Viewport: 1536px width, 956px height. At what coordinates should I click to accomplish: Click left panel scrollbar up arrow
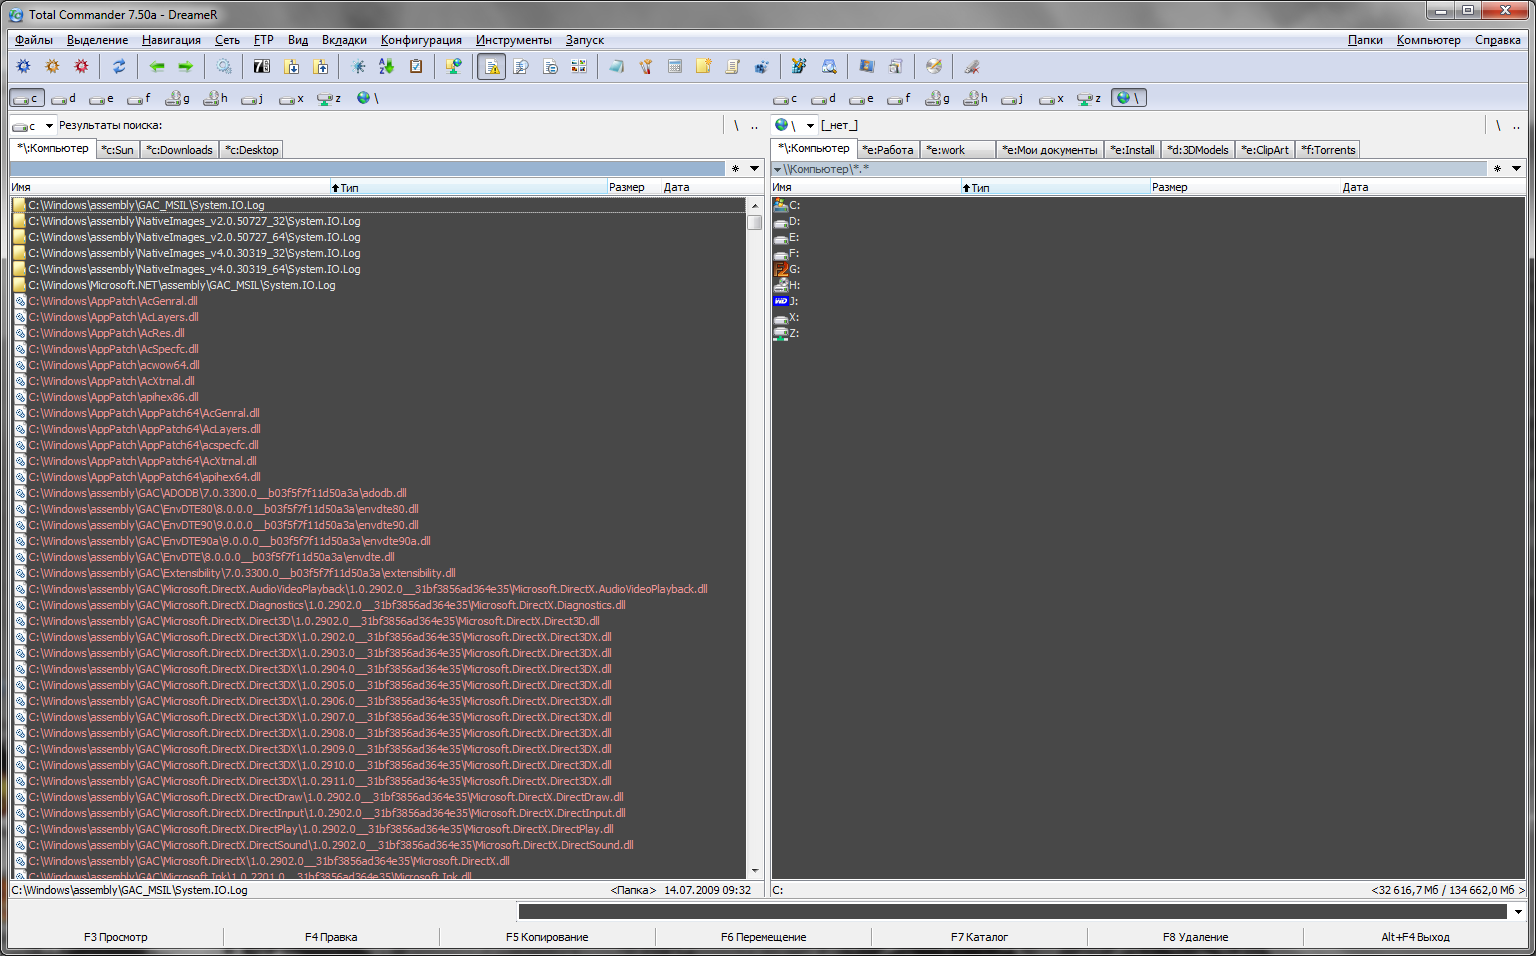pyautogui.click(x=755, y=205)
